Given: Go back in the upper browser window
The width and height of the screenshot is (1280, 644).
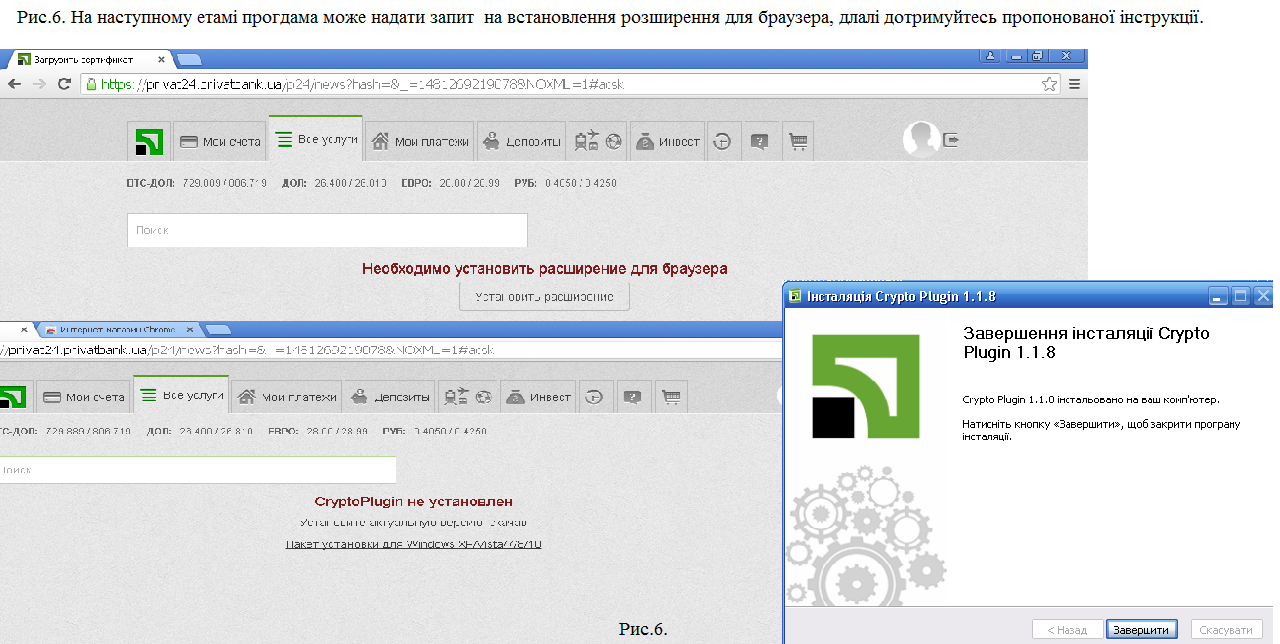Looking at the screenshot, I should tap(15, 84).
